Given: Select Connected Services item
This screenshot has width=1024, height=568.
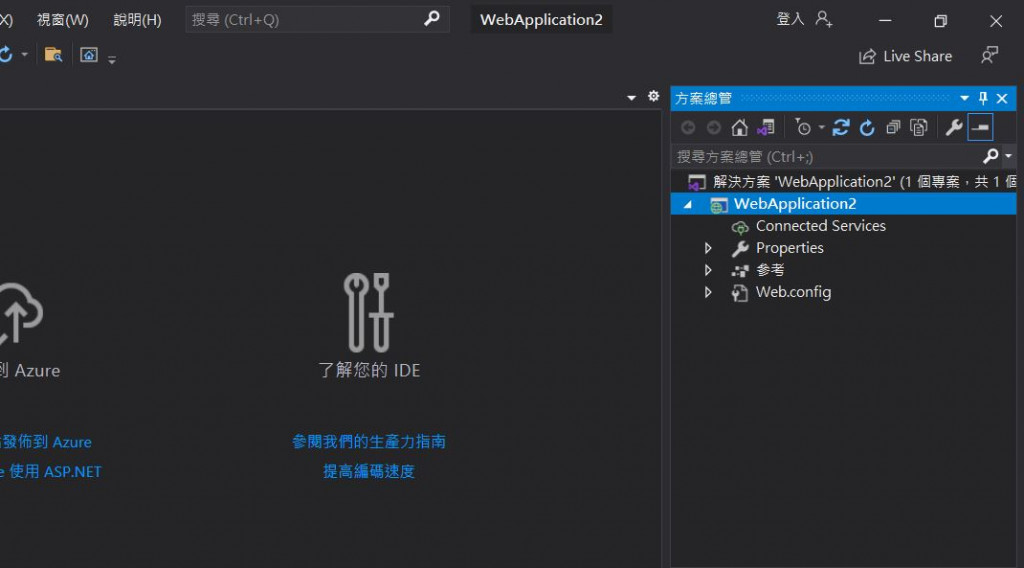Looking at the screenshot, I should pyautogui.click(x=820, y=226).
